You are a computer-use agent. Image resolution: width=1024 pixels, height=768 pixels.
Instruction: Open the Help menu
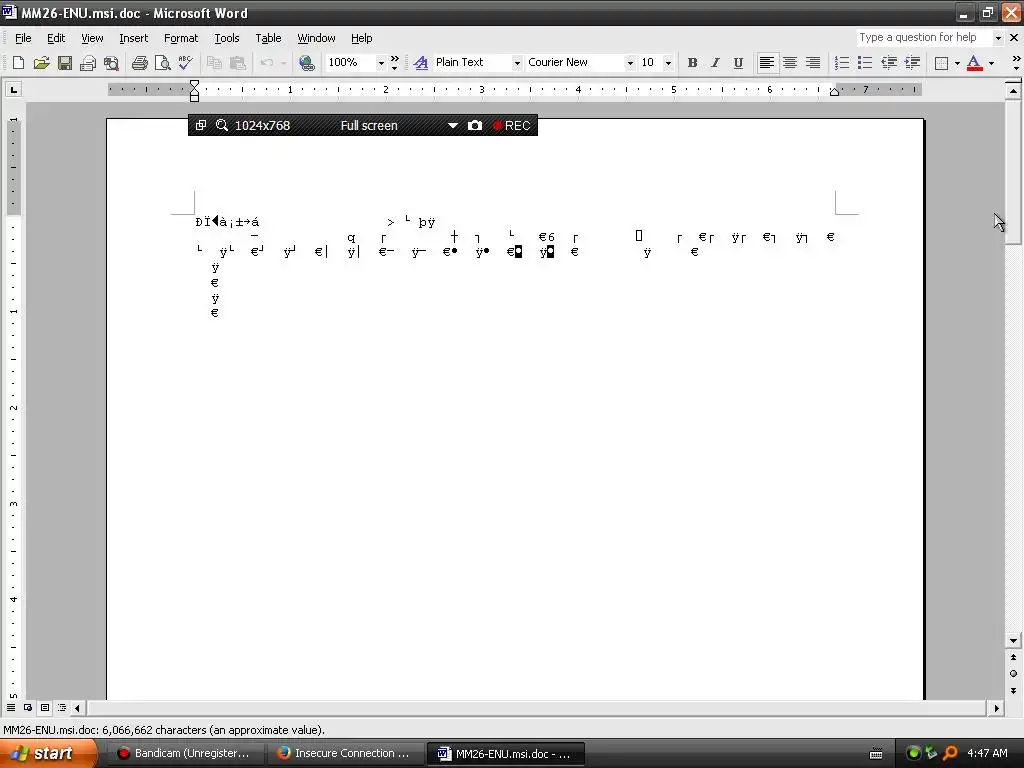point(361,38)
